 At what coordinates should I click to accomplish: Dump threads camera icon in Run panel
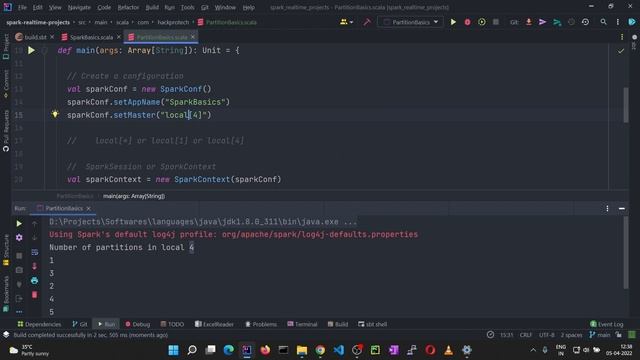pyautogui.click(x=19, y=270)
